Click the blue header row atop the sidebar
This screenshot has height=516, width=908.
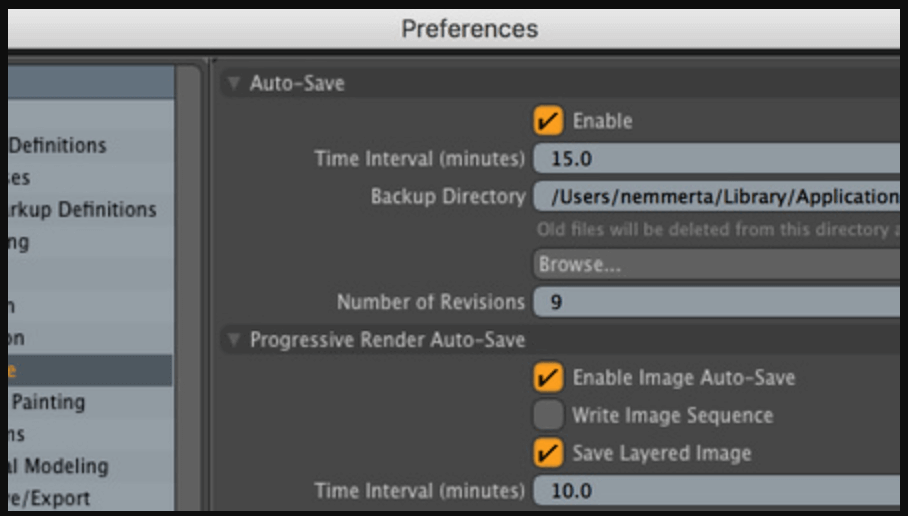tap(88, 82)
